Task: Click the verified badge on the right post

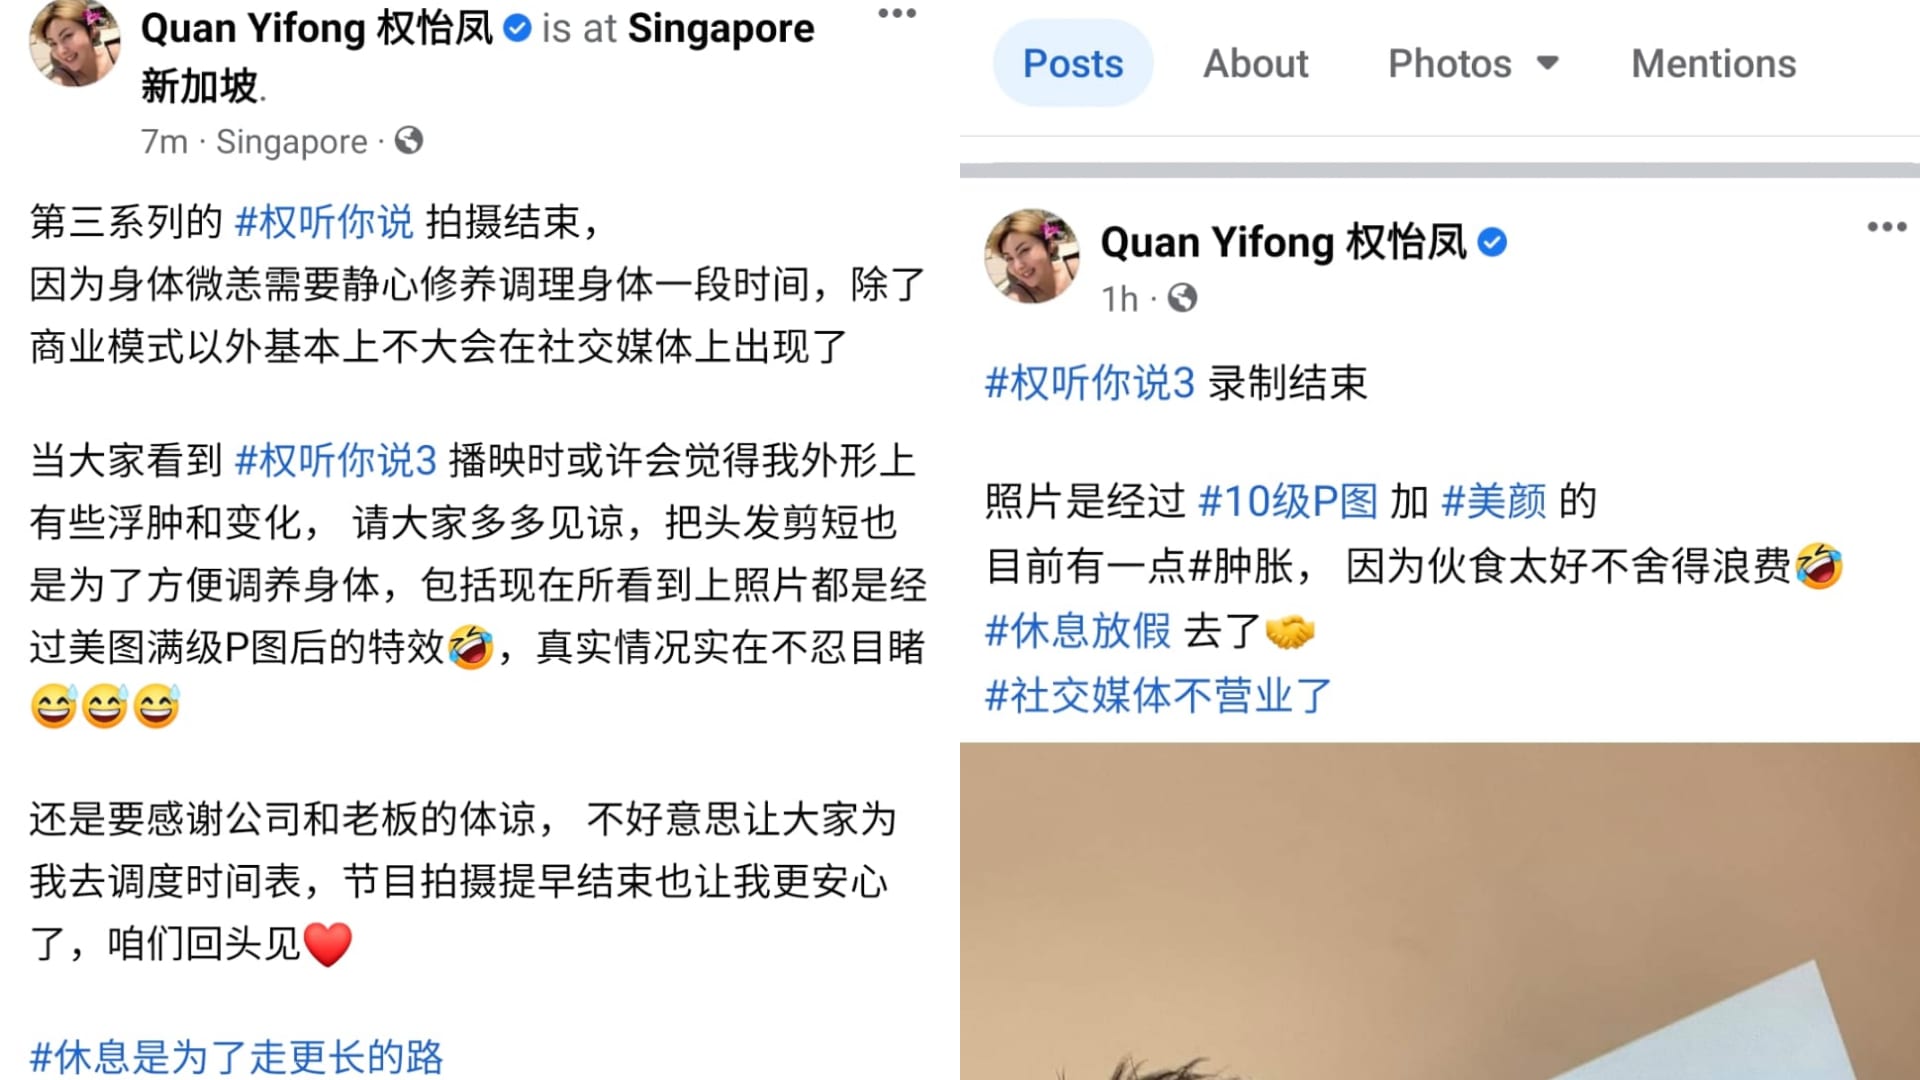Action: point(1492,242)
